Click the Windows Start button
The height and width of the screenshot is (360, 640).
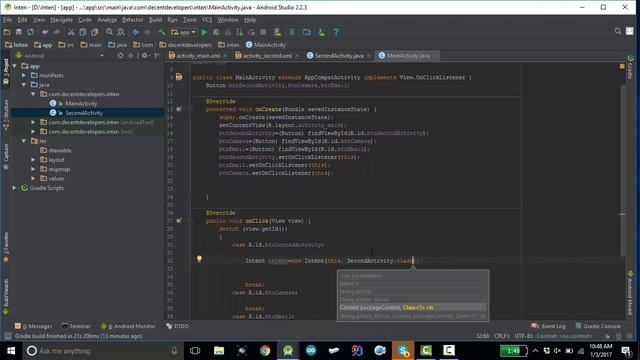click(x=11, y=351)
